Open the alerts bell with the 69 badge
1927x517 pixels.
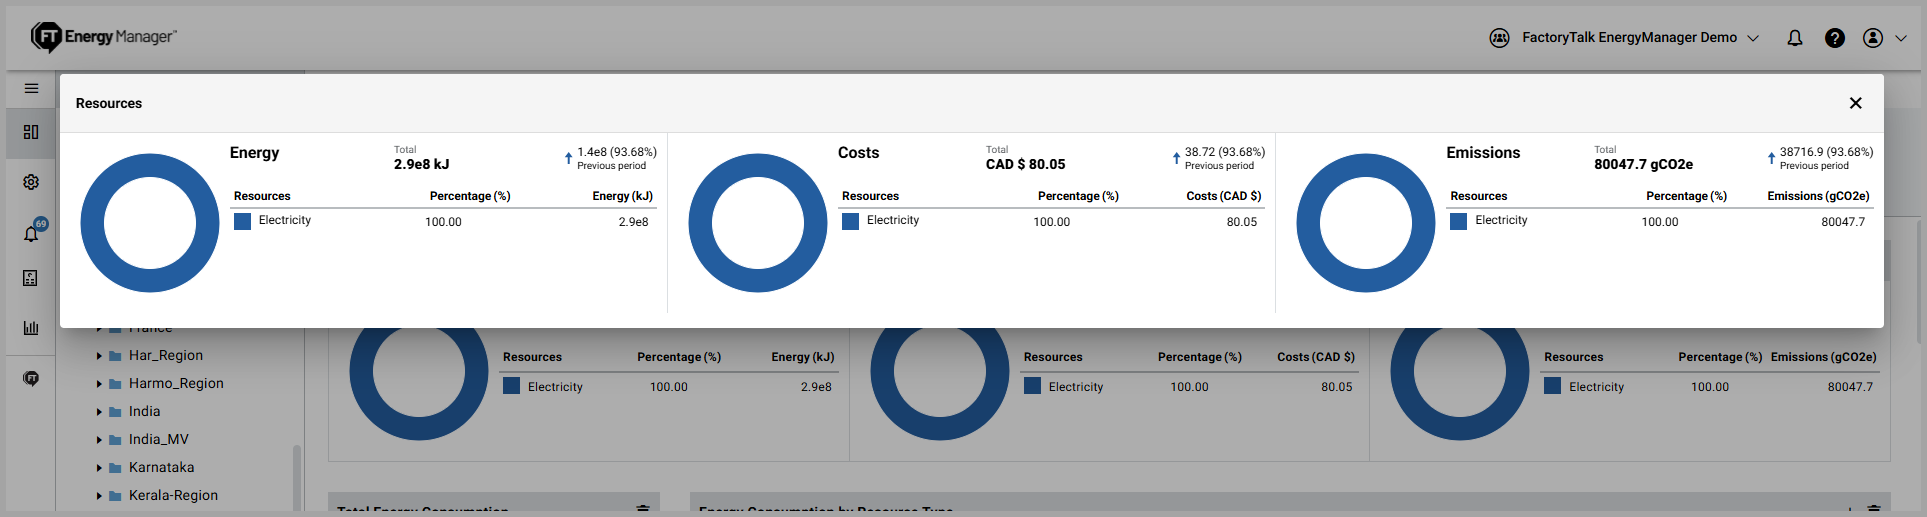(x=31, y=233)
